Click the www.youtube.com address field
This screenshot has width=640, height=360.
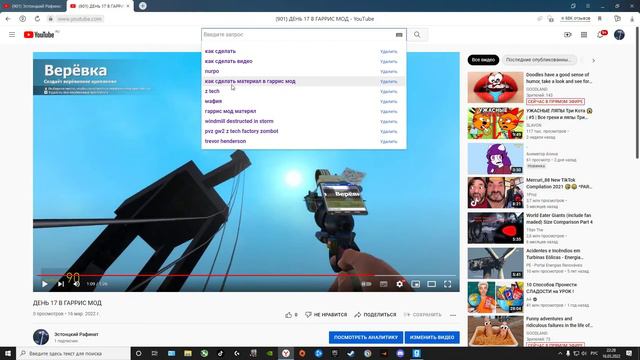(x=80, y=19)
